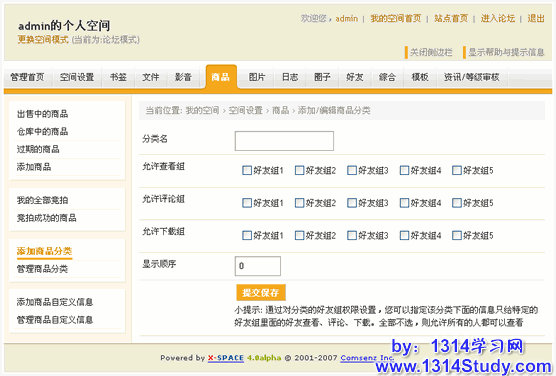Open 出售中的商品 in sidebar
The image size is (556, 376).
tap(43, 114)
